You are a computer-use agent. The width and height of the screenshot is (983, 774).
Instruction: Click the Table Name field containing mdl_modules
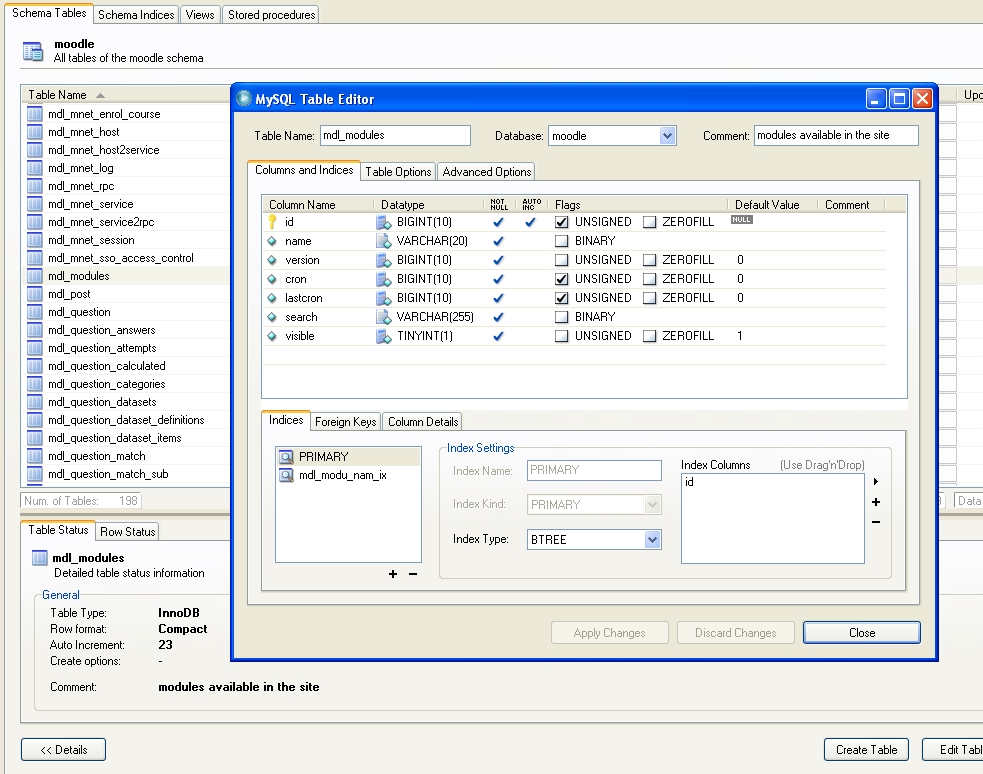point(395,135)
